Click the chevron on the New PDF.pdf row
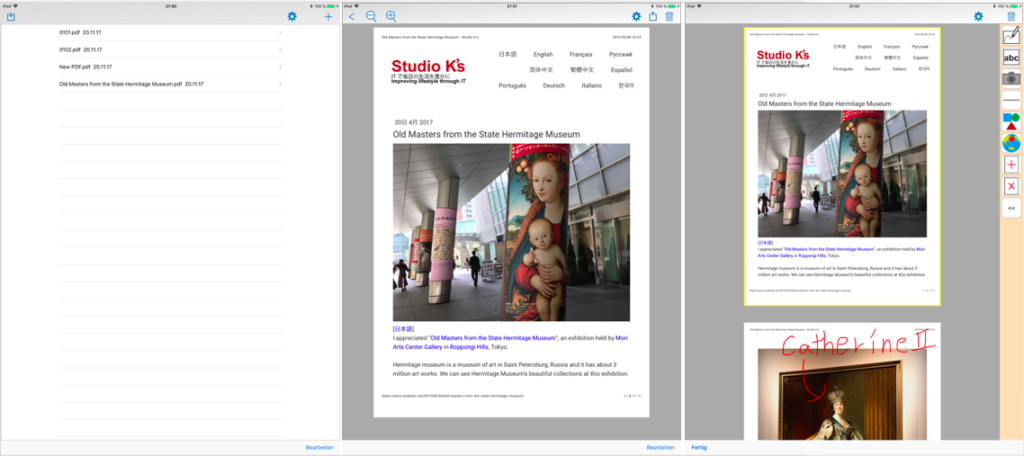The width and height of the screenshot is (1024, 456). (280, 67)
